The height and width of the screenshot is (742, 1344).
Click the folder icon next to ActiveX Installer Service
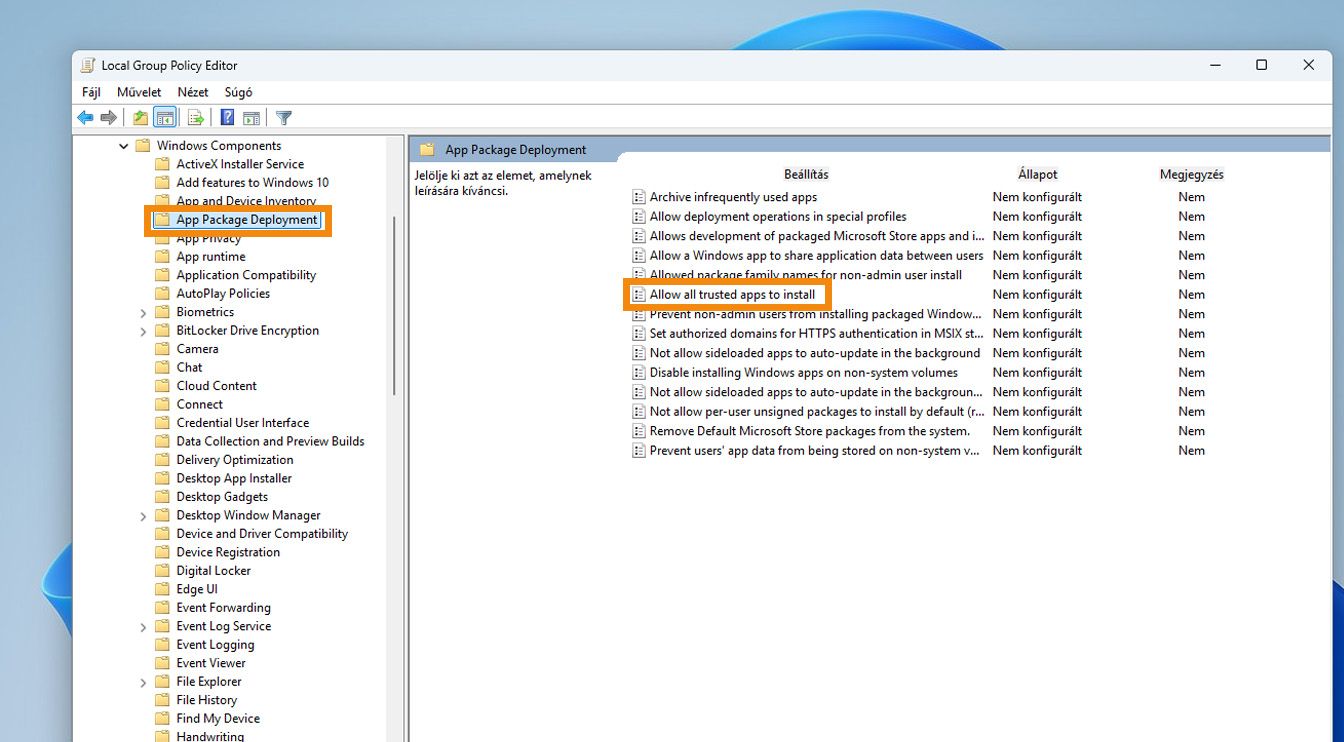(x=162, y=164)
